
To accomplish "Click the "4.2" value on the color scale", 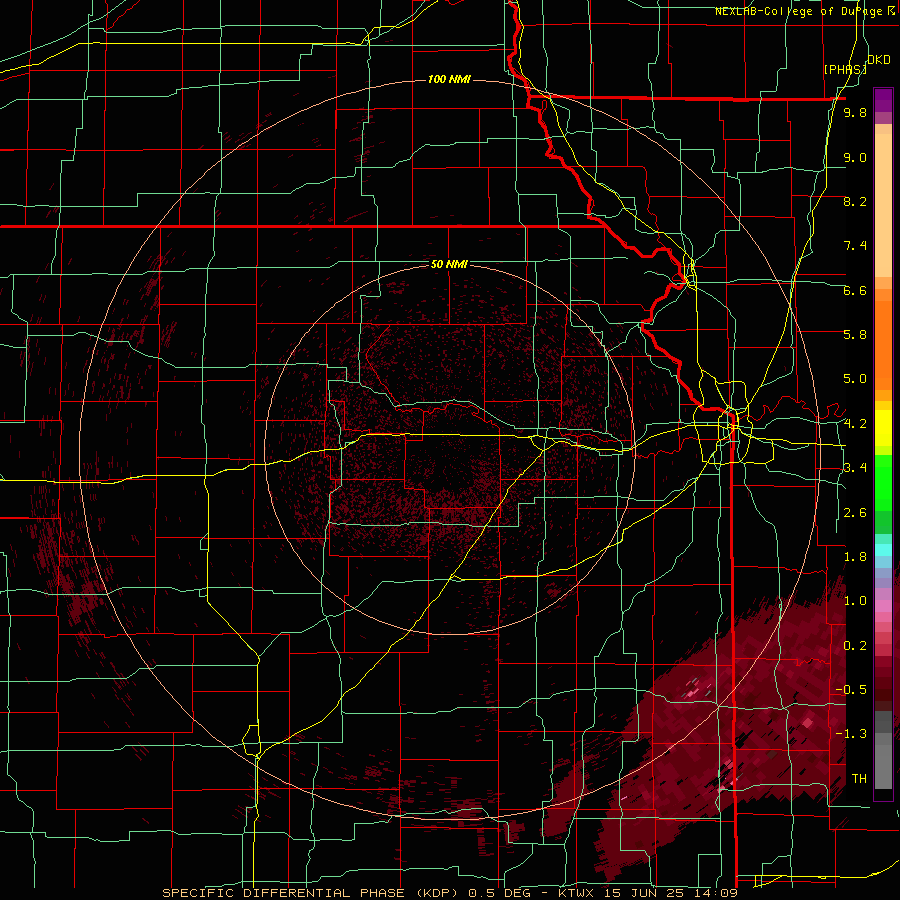I will point(855,424).
